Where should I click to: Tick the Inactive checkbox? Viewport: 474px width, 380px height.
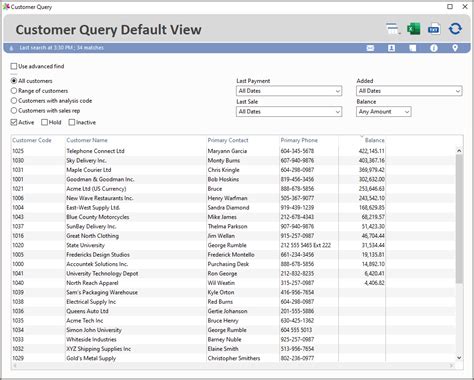click(x=72, y=122)
